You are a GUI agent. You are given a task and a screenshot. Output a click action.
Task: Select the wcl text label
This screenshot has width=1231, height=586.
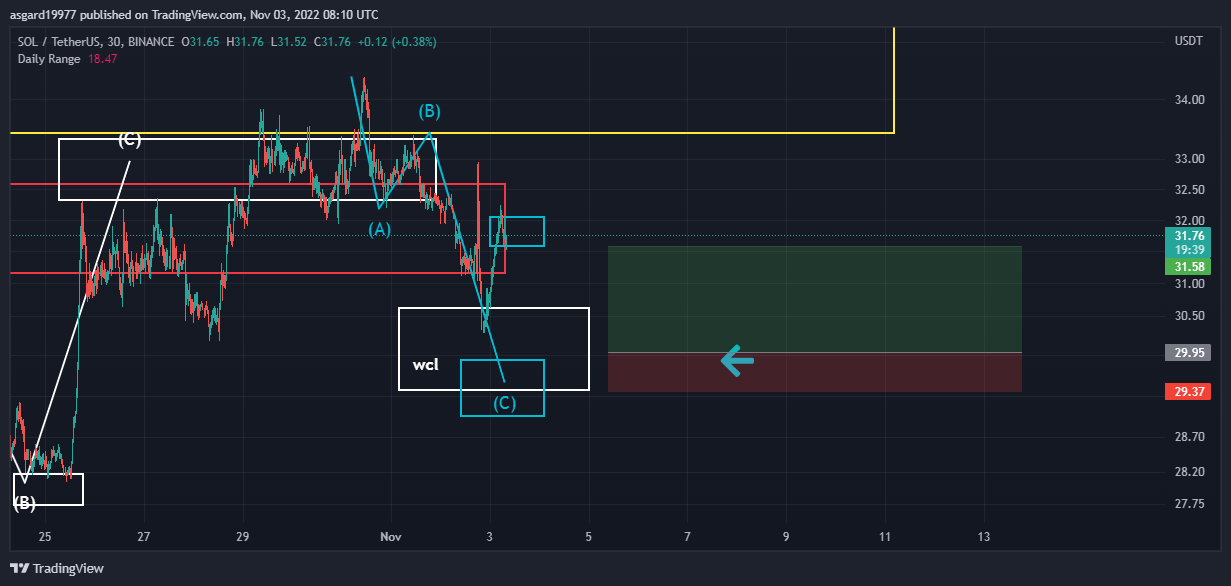426,365
